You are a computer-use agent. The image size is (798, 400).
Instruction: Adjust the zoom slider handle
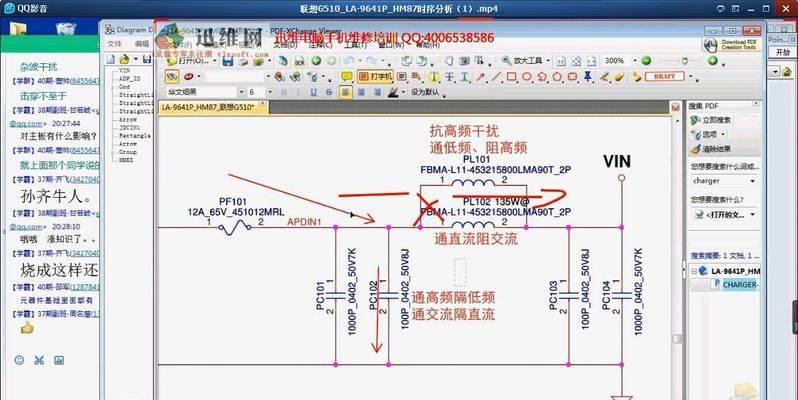tap(685, 61)
